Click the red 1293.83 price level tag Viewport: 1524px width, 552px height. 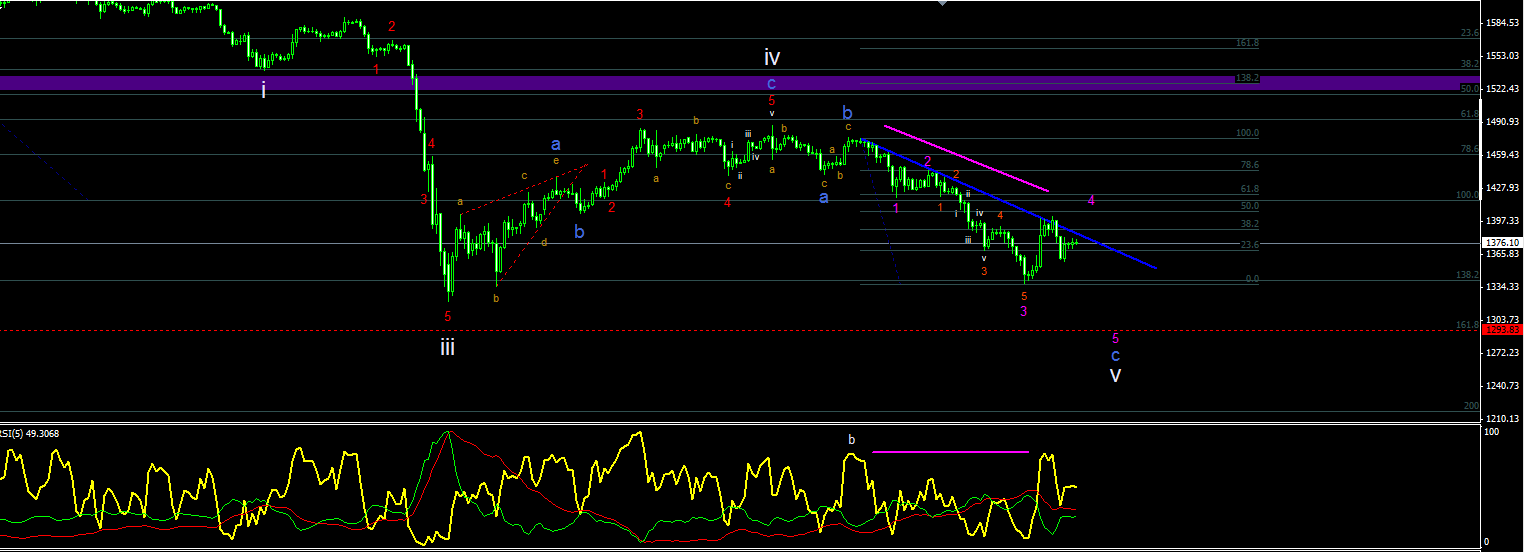1502,330
